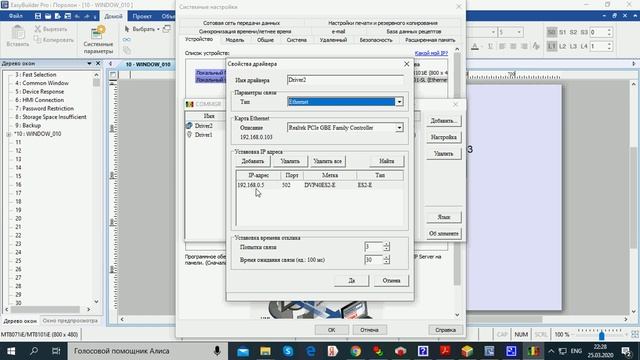
Task: Open the Mail app from taskbar
Action: pos(243,351)
